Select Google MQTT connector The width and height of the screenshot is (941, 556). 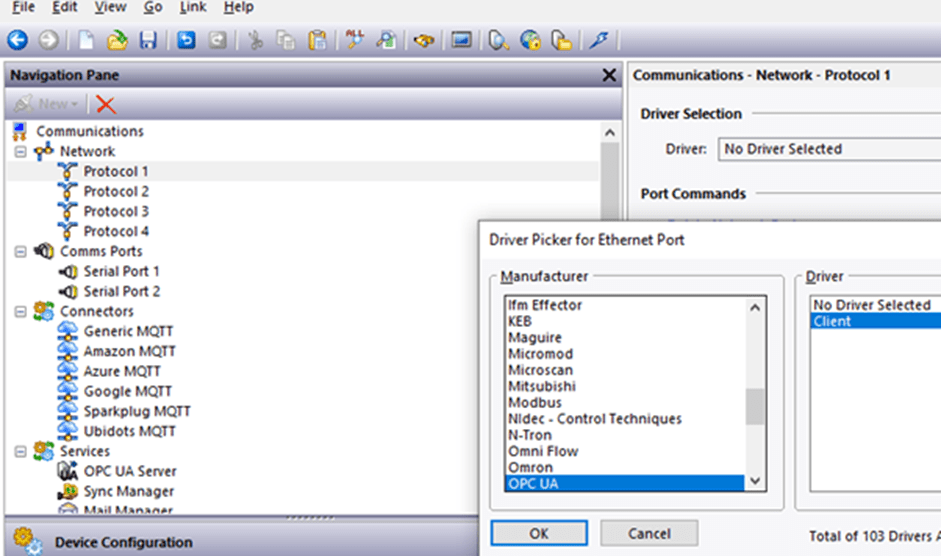click(128, 391)
